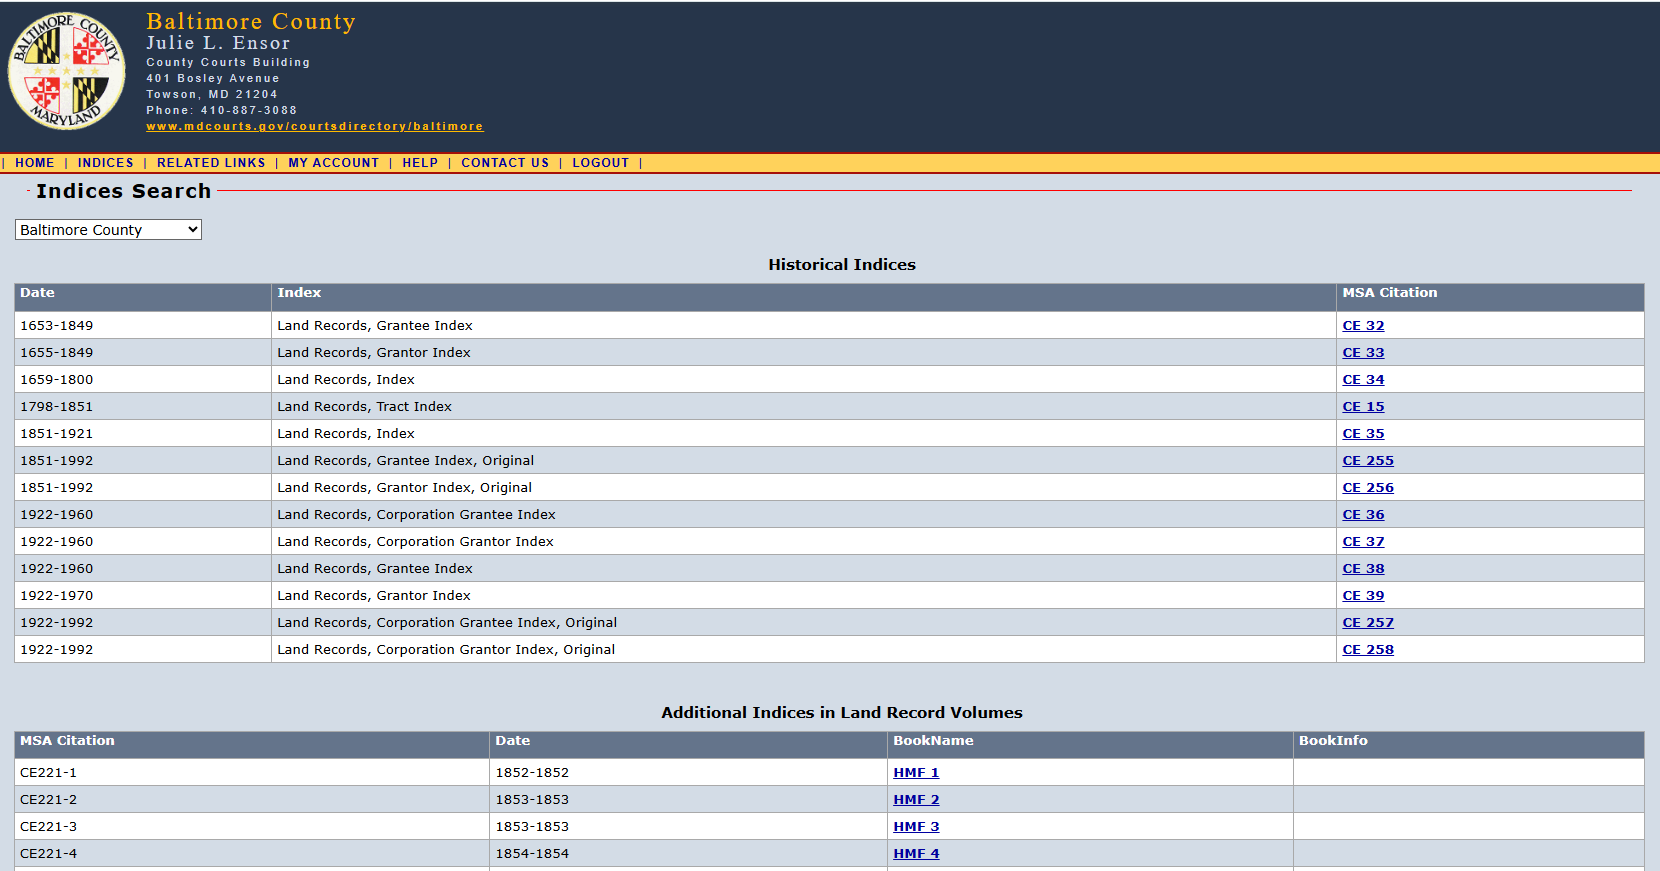Open the CE 32 Grantee Index citation
Screen dimensions: 1660x871
[1363, 326]
